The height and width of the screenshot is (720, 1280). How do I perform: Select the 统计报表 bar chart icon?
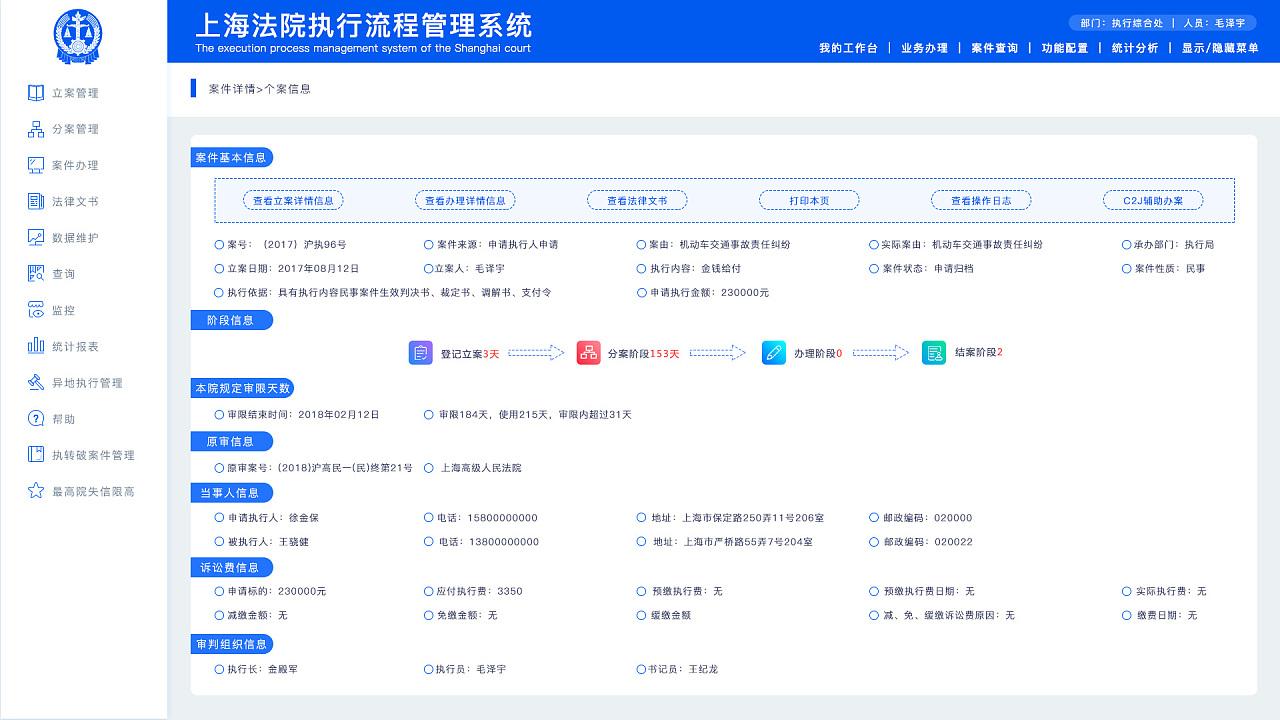click(36, 346)
